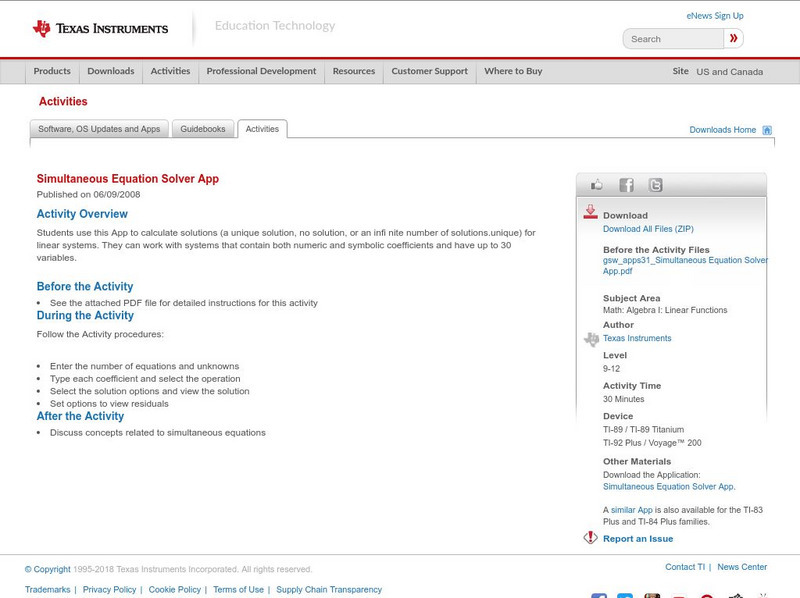Click the red download arrow icon

coord(590,212)
